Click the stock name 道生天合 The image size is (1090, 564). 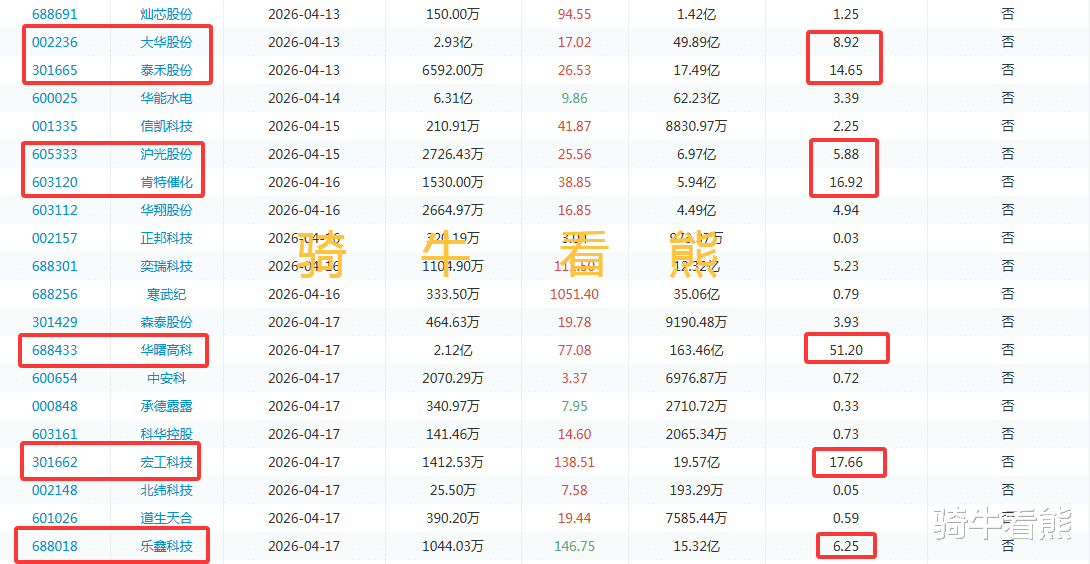166,518
